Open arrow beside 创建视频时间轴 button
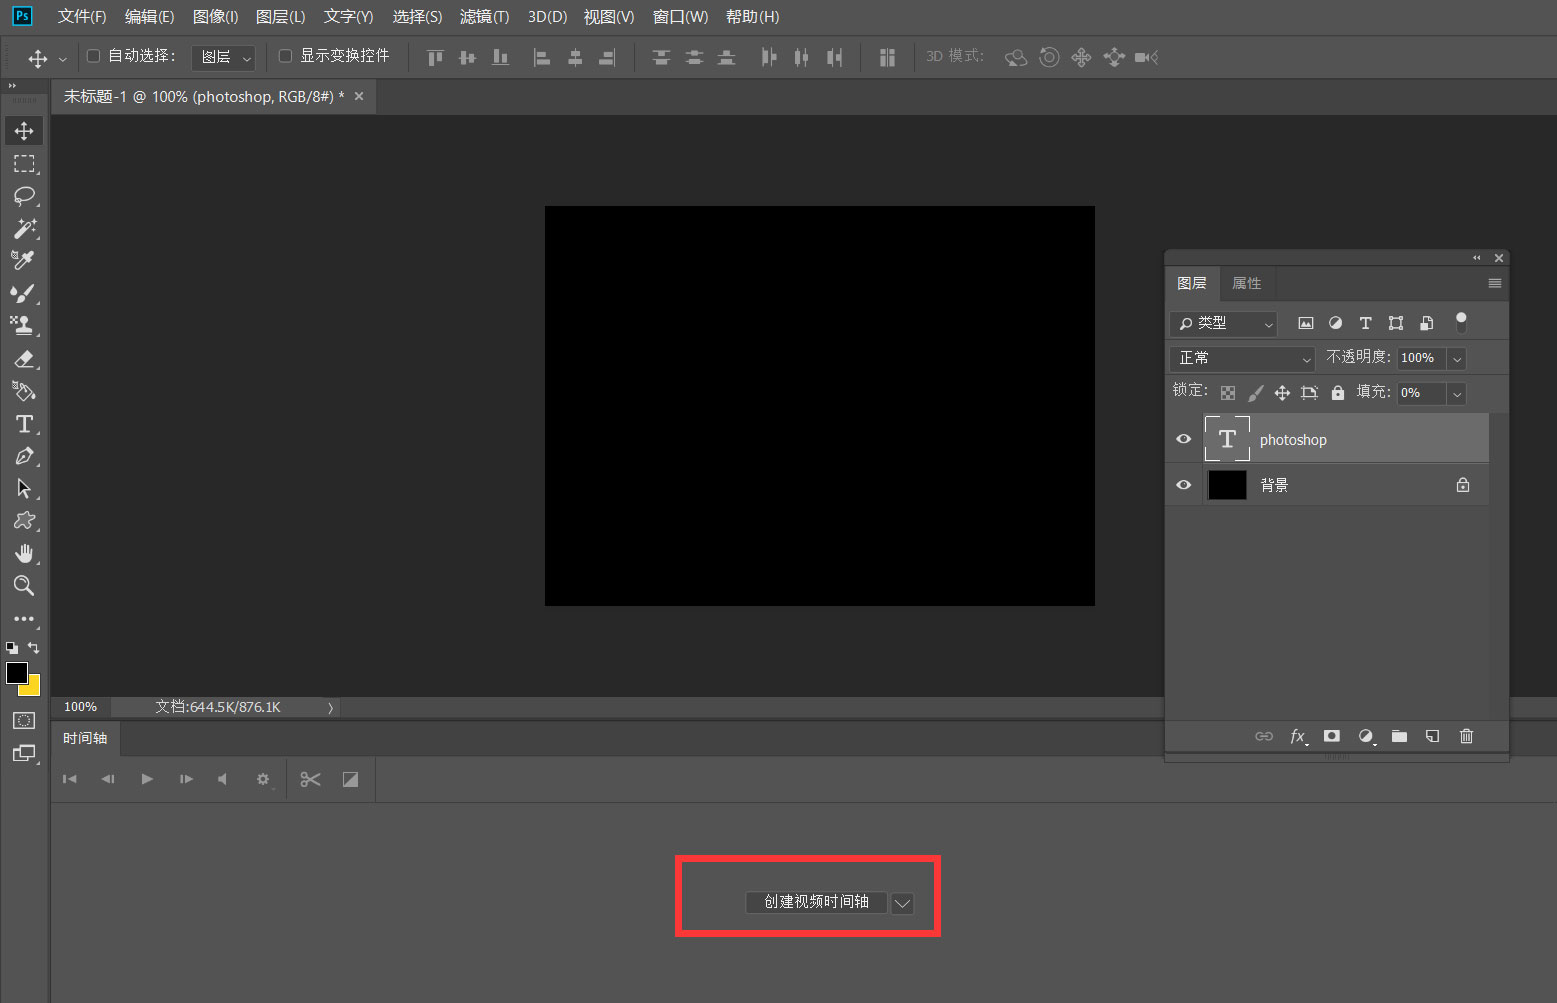This screenshot has height=1003, width=1557. (902, 903)
